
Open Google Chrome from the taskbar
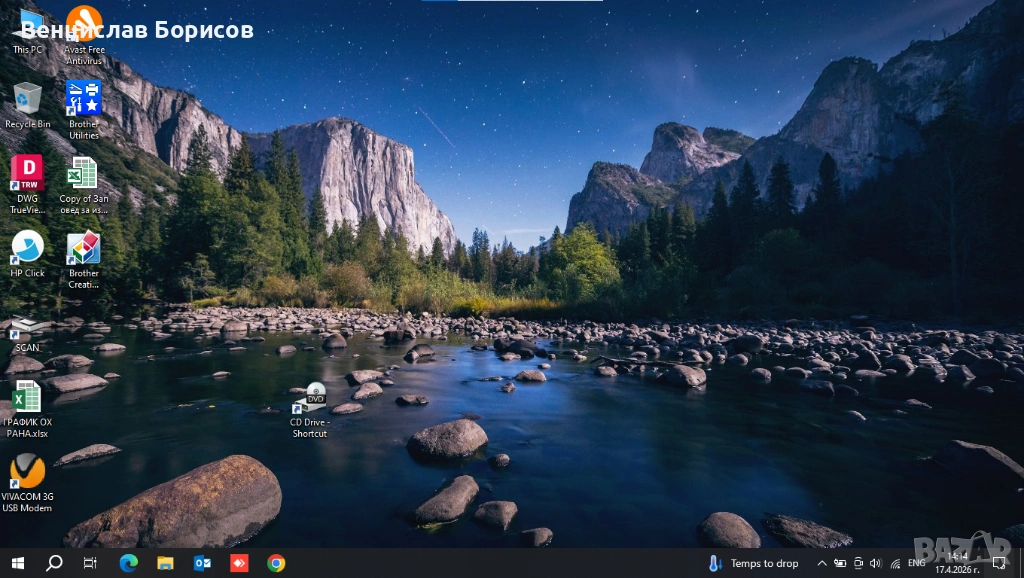click(276, 563)
